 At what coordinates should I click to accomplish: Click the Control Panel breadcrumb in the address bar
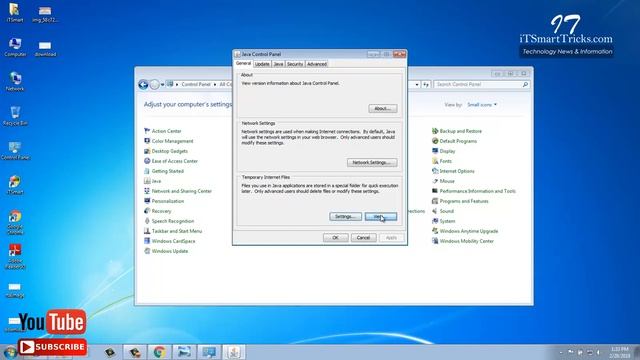pos(196,84)
